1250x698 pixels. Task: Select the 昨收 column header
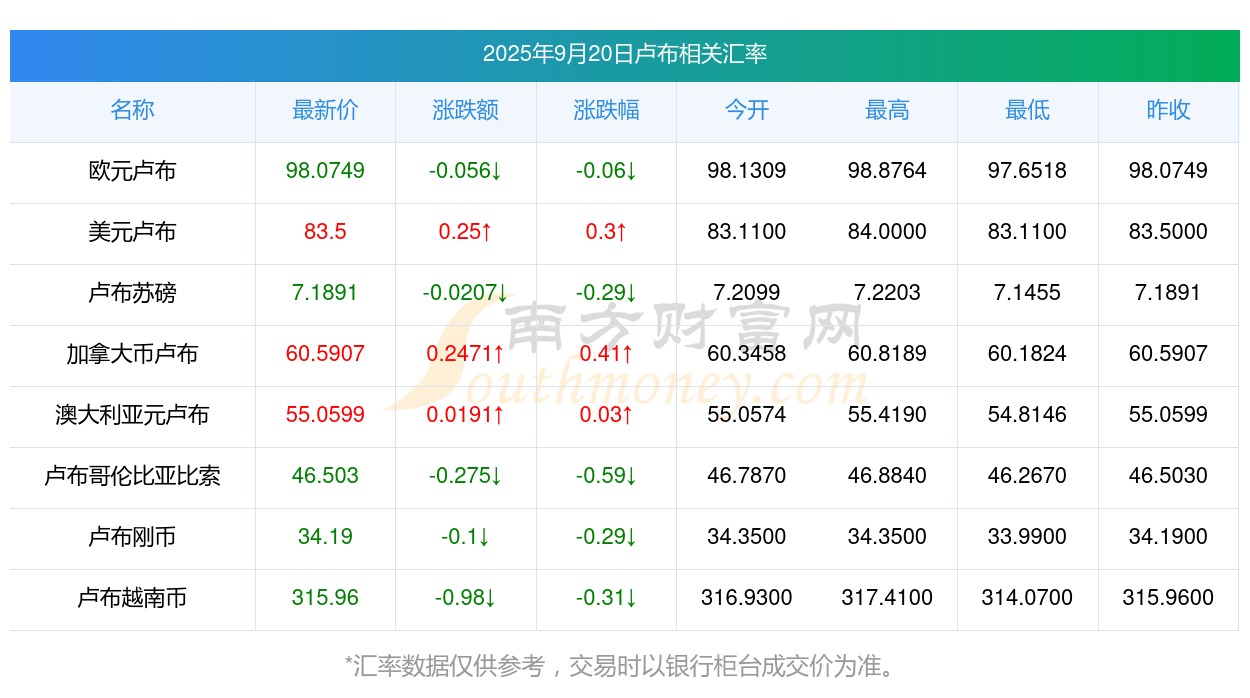1168,110
